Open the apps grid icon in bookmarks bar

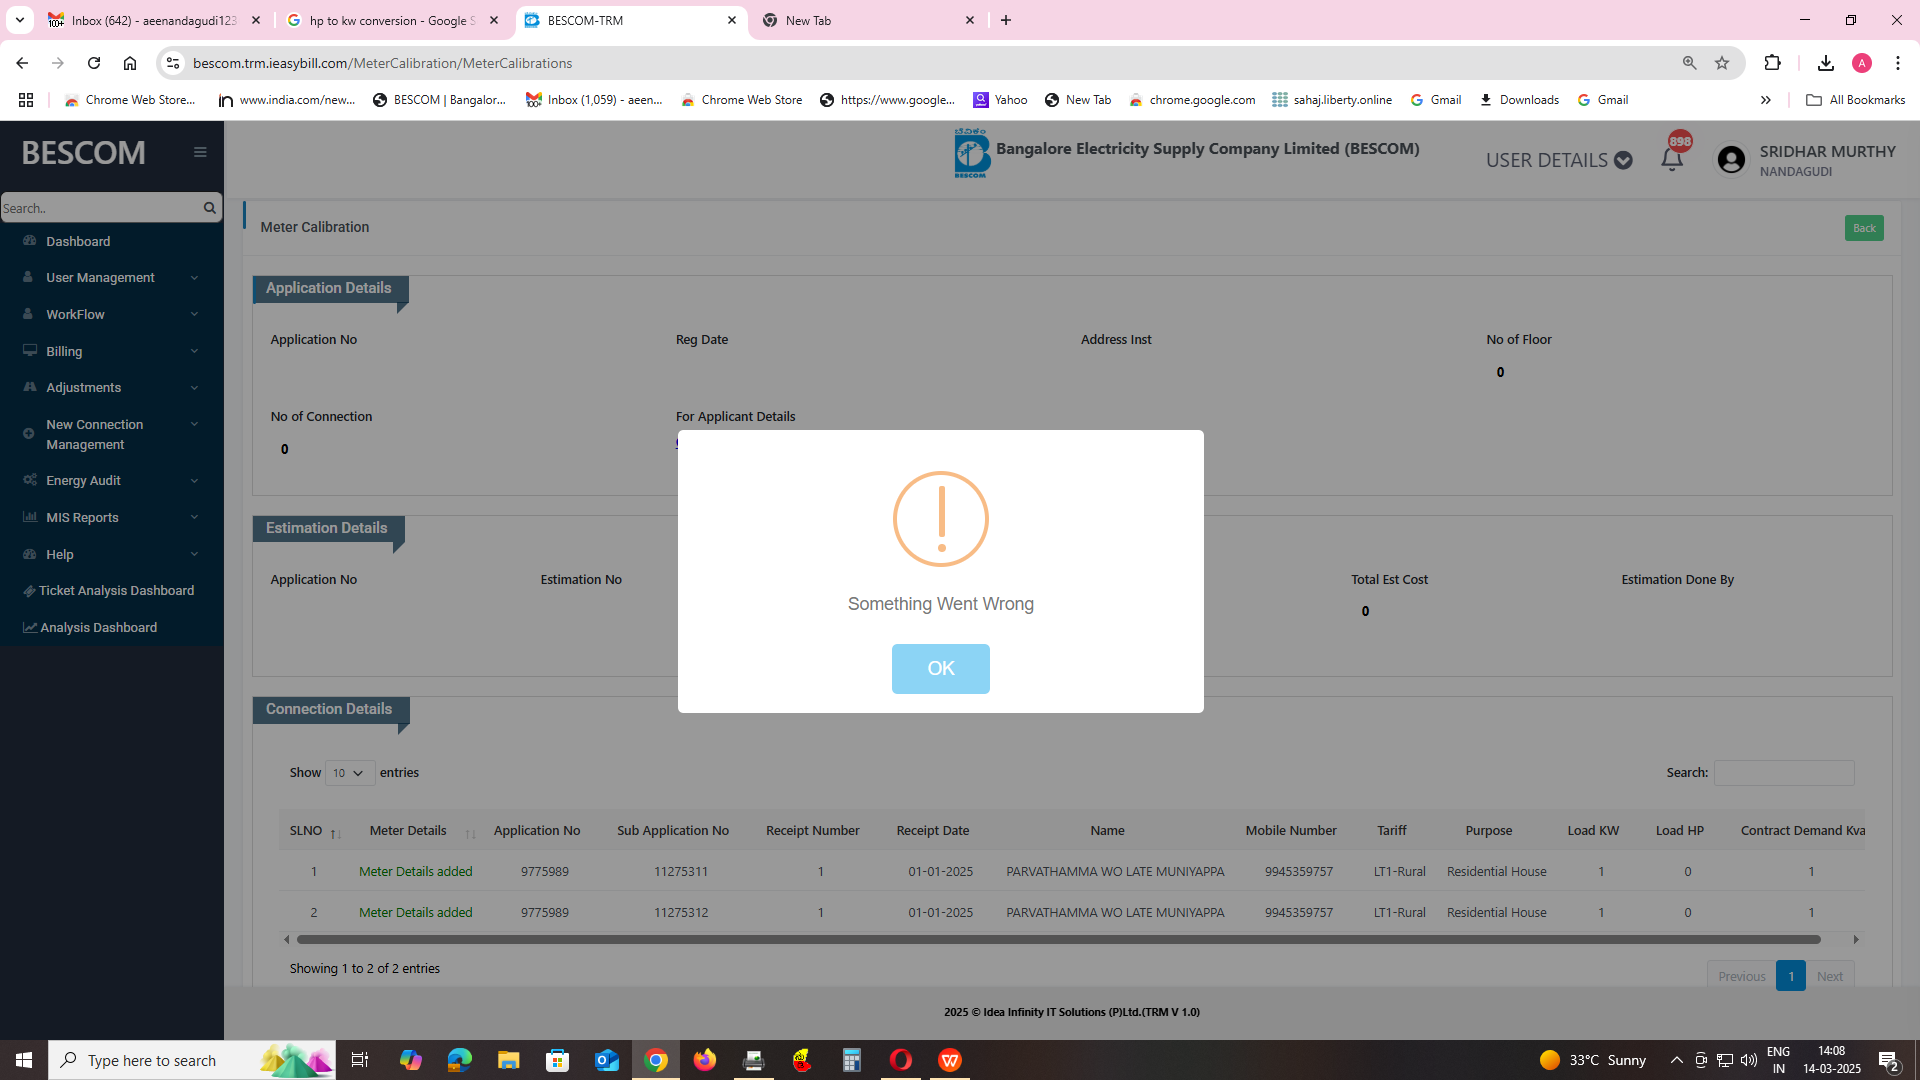tap(26, 100)
